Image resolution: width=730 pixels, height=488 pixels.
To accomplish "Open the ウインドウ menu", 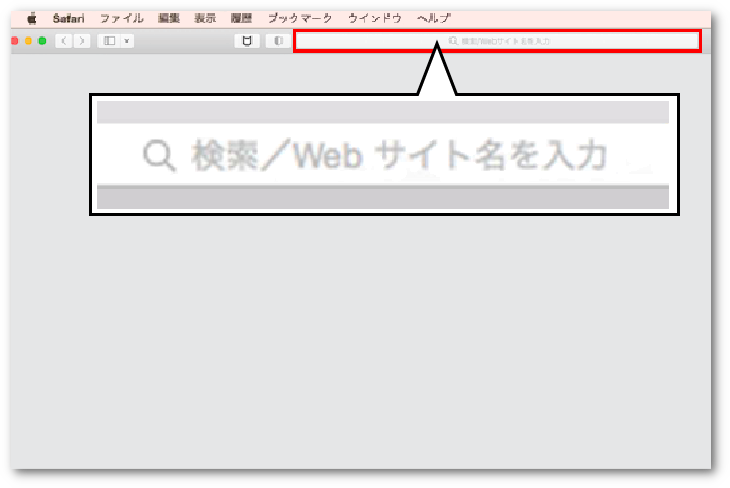I will tap(375, 18).
